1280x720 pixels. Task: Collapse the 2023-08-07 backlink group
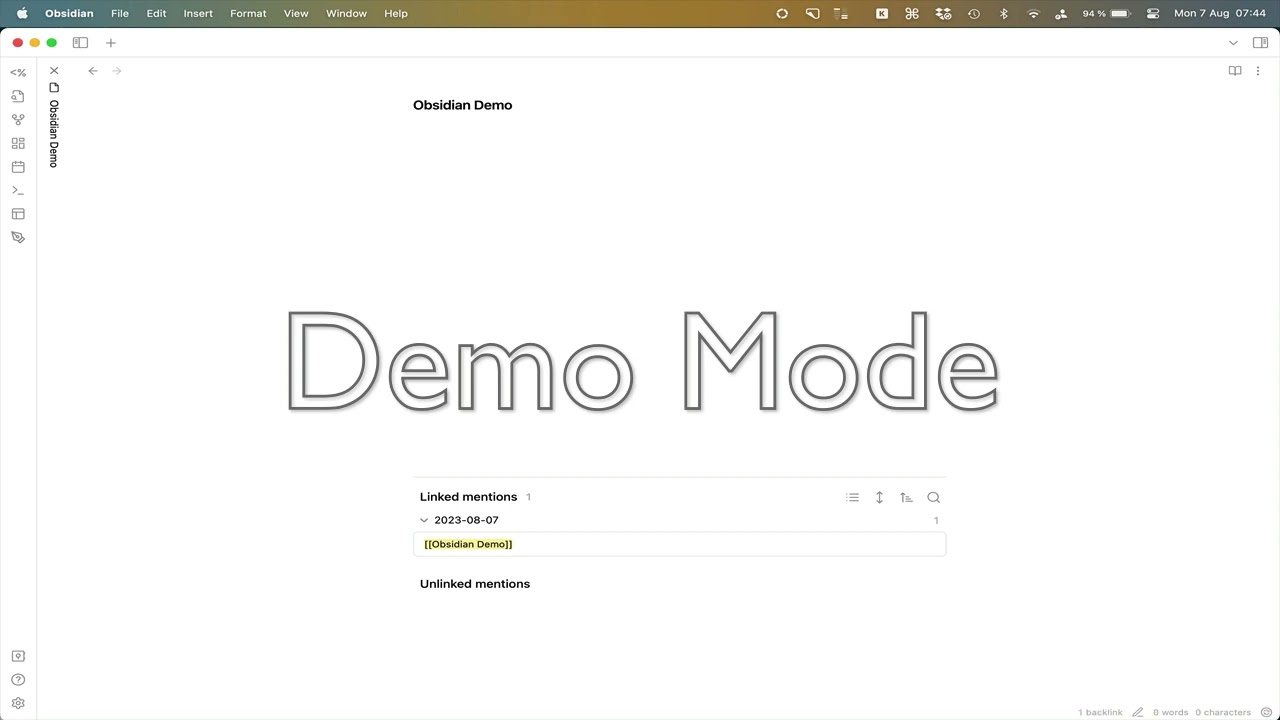pyautogui.click(x=424, y=520)
